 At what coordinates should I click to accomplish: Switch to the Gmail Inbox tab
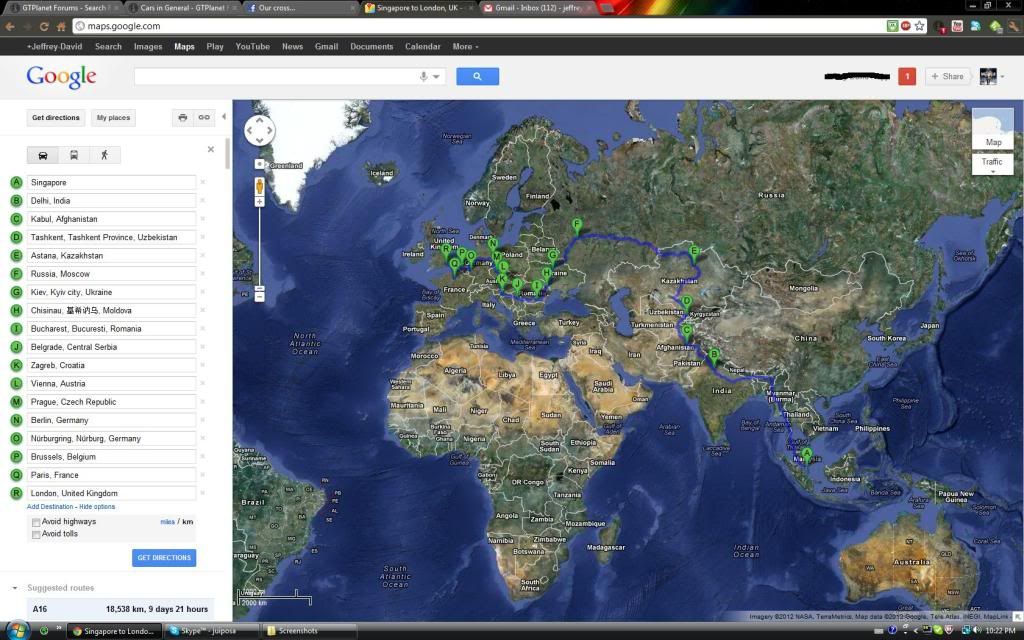(537, 8)
